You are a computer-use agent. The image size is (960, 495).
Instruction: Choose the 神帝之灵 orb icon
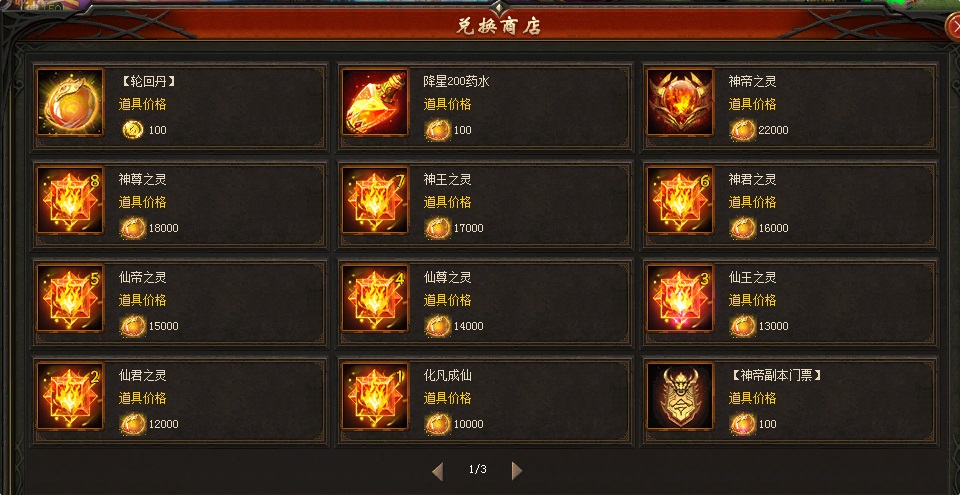680,102
